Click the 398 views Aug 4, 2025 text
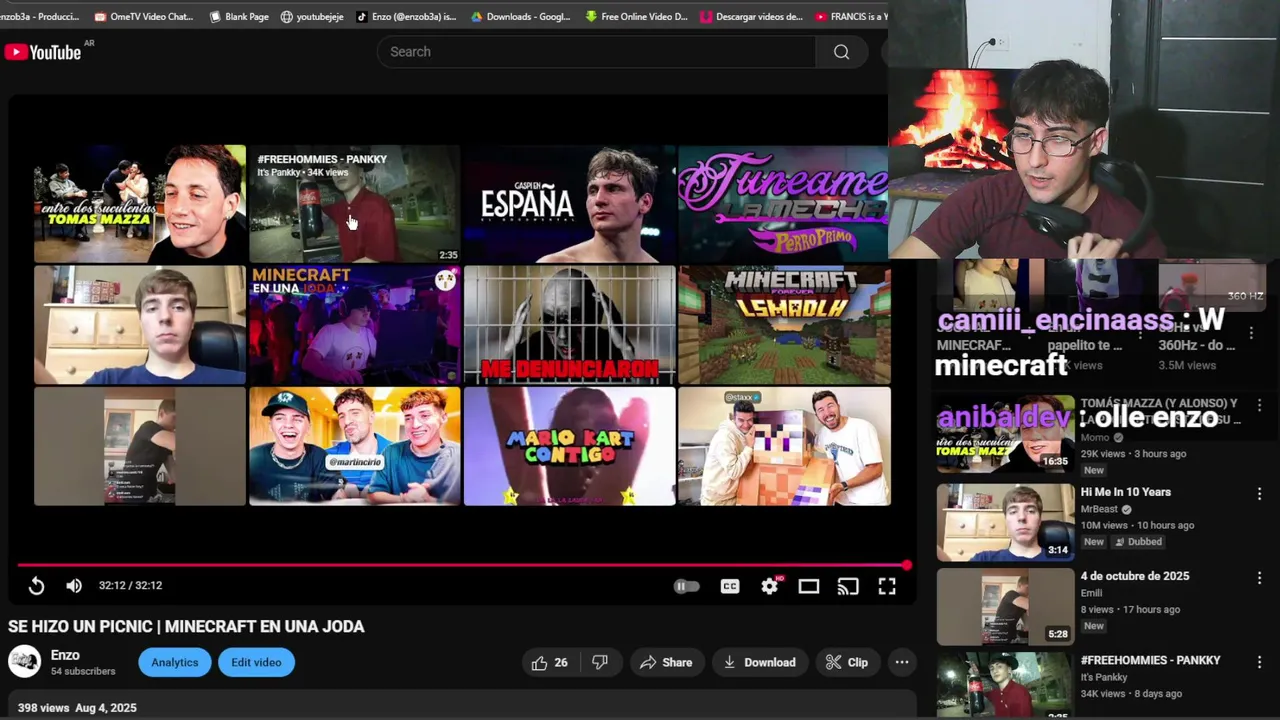 pyautogui.click(x=77, y=708)
